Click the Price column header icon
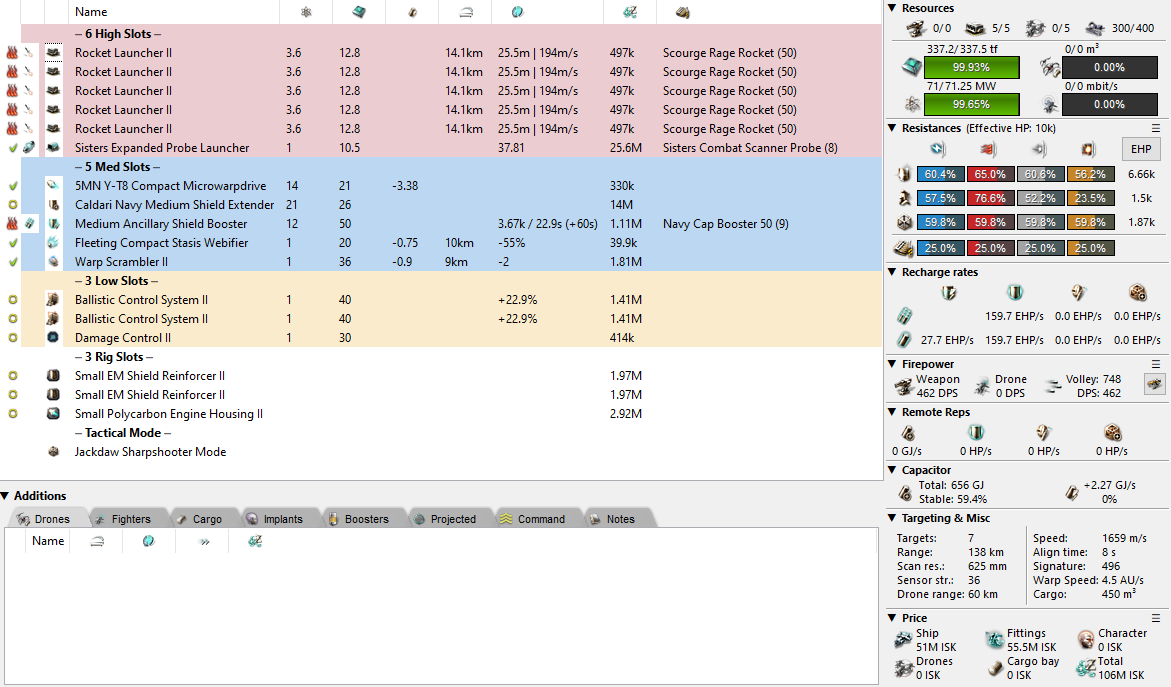Viewport: 1171px width, 687px height. (x=630, y=12)
